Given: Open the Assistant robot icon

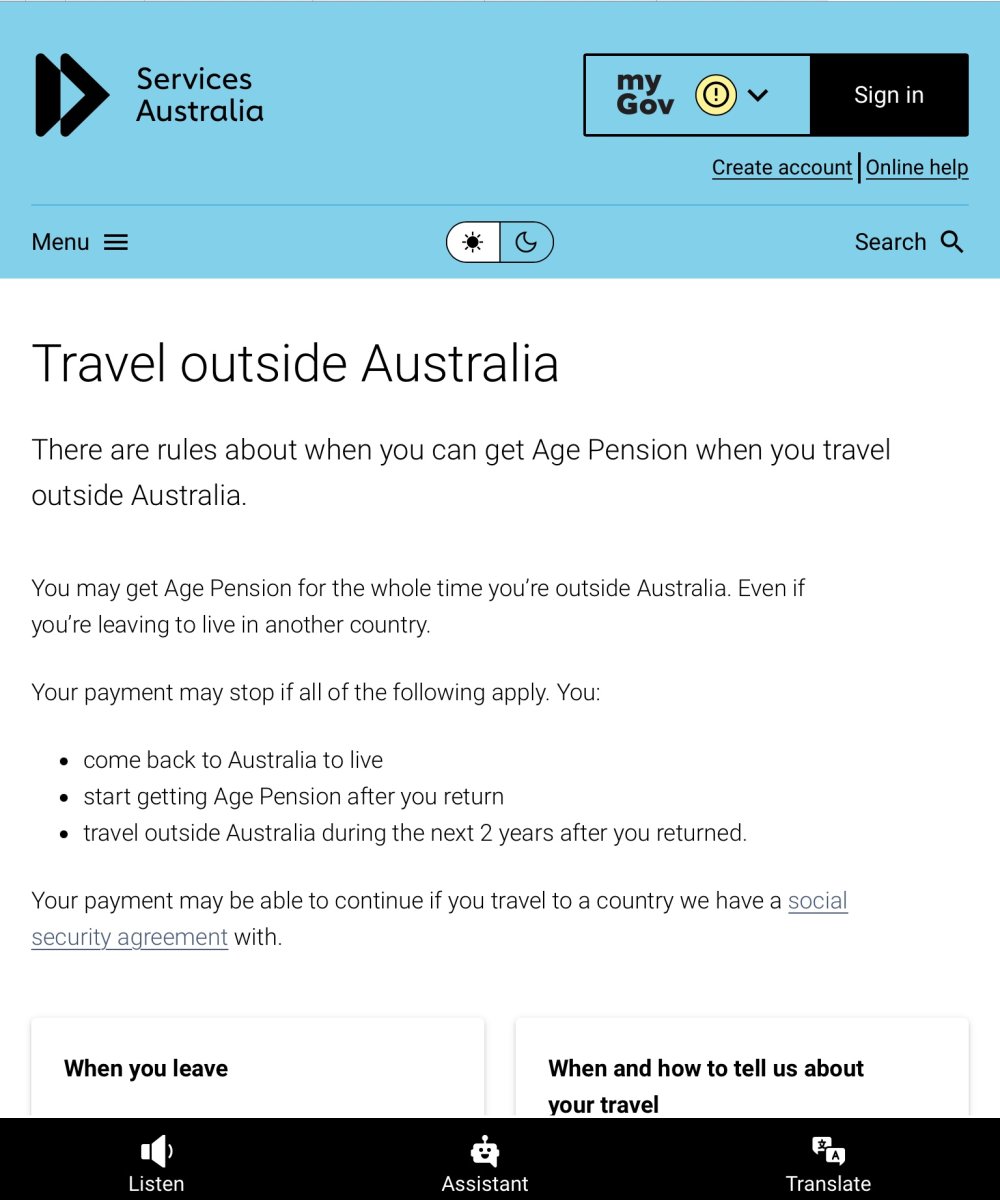Looking at the screenshot, I should pyautogui.click(x=485, y=1151).
